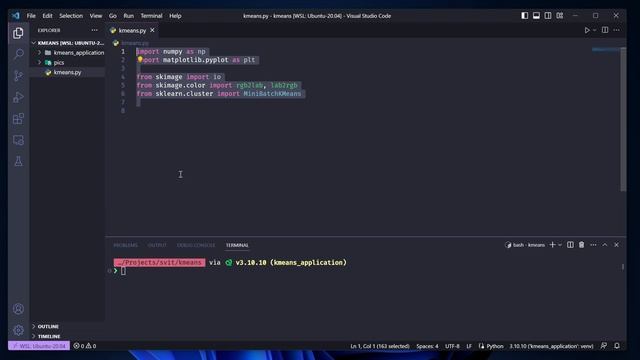
Task: Switch to the DEBUG CONSOLE tab
Action: (x=196, y=245)
